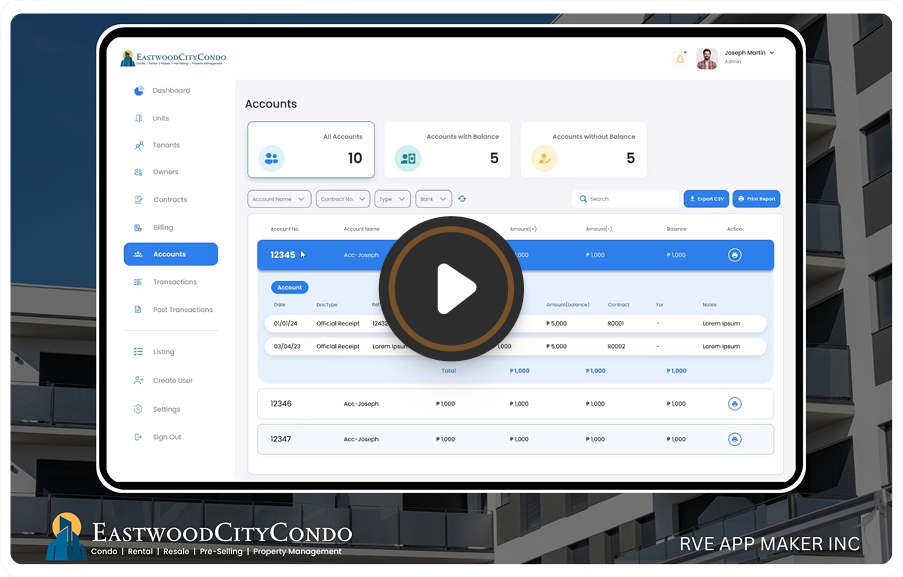Click the EastwoodCityCondo logo in header
The image size is (903, 577).
click(x=173, y=58)
